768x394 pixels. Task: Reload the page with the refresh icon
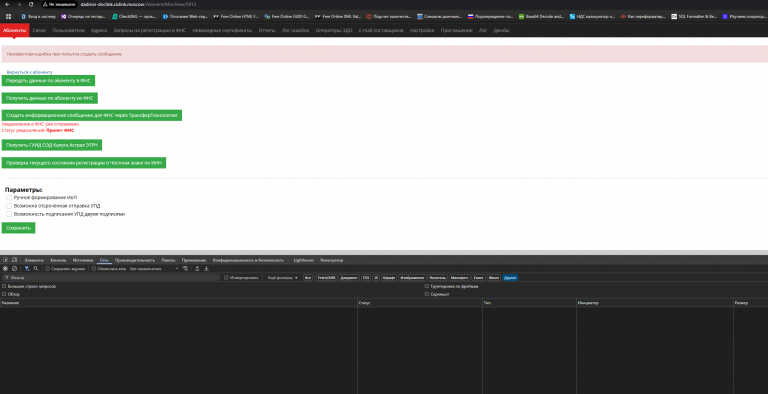pyautogui.click(x=31, y=4)
